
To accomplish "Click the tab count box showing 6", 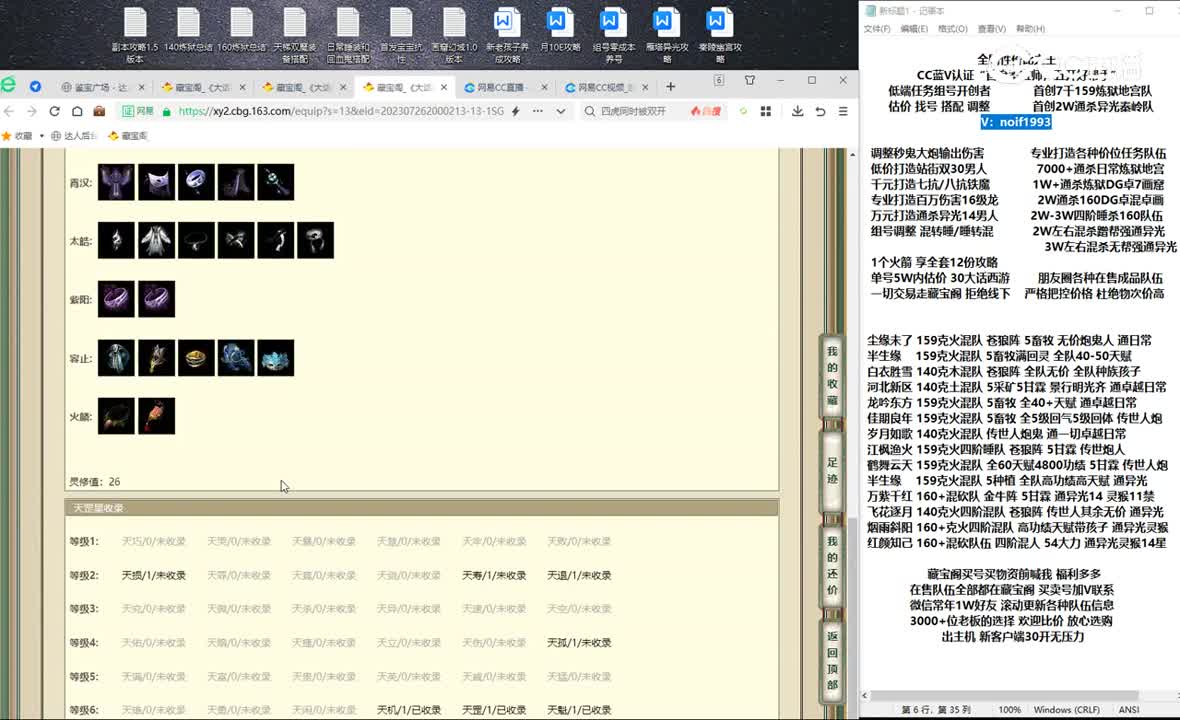I will pos(719,80).
